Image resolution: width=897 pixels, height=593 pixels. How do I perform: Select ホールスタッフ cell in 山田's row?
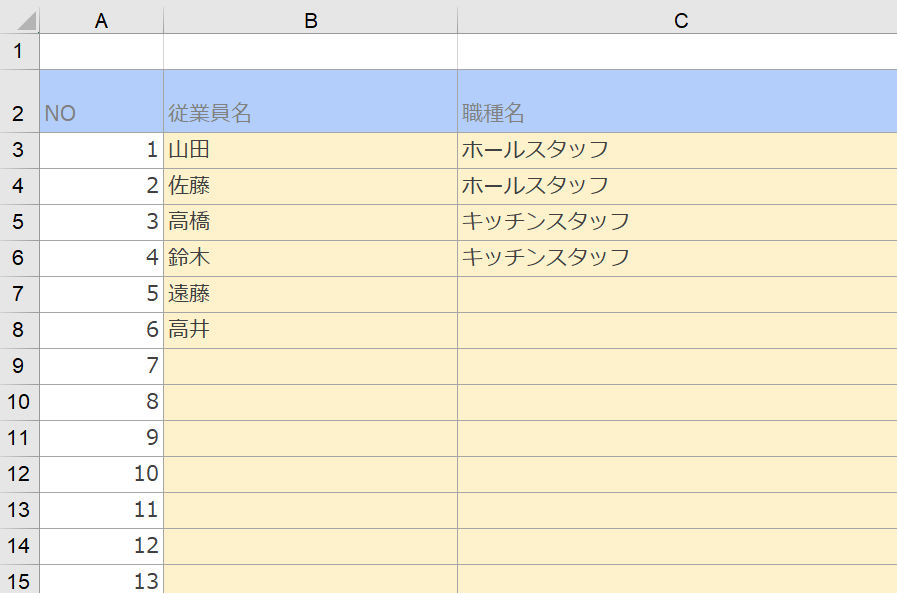(677, 150)
